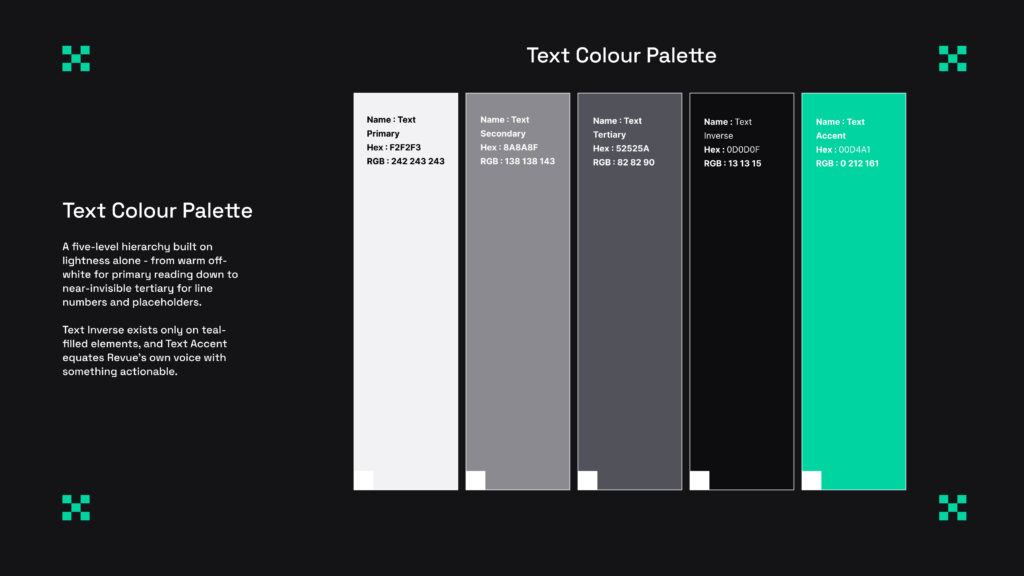The image size is (1024, 576).
Task: Click the top-left green checker logo
Action: click(x=76, y=58)
